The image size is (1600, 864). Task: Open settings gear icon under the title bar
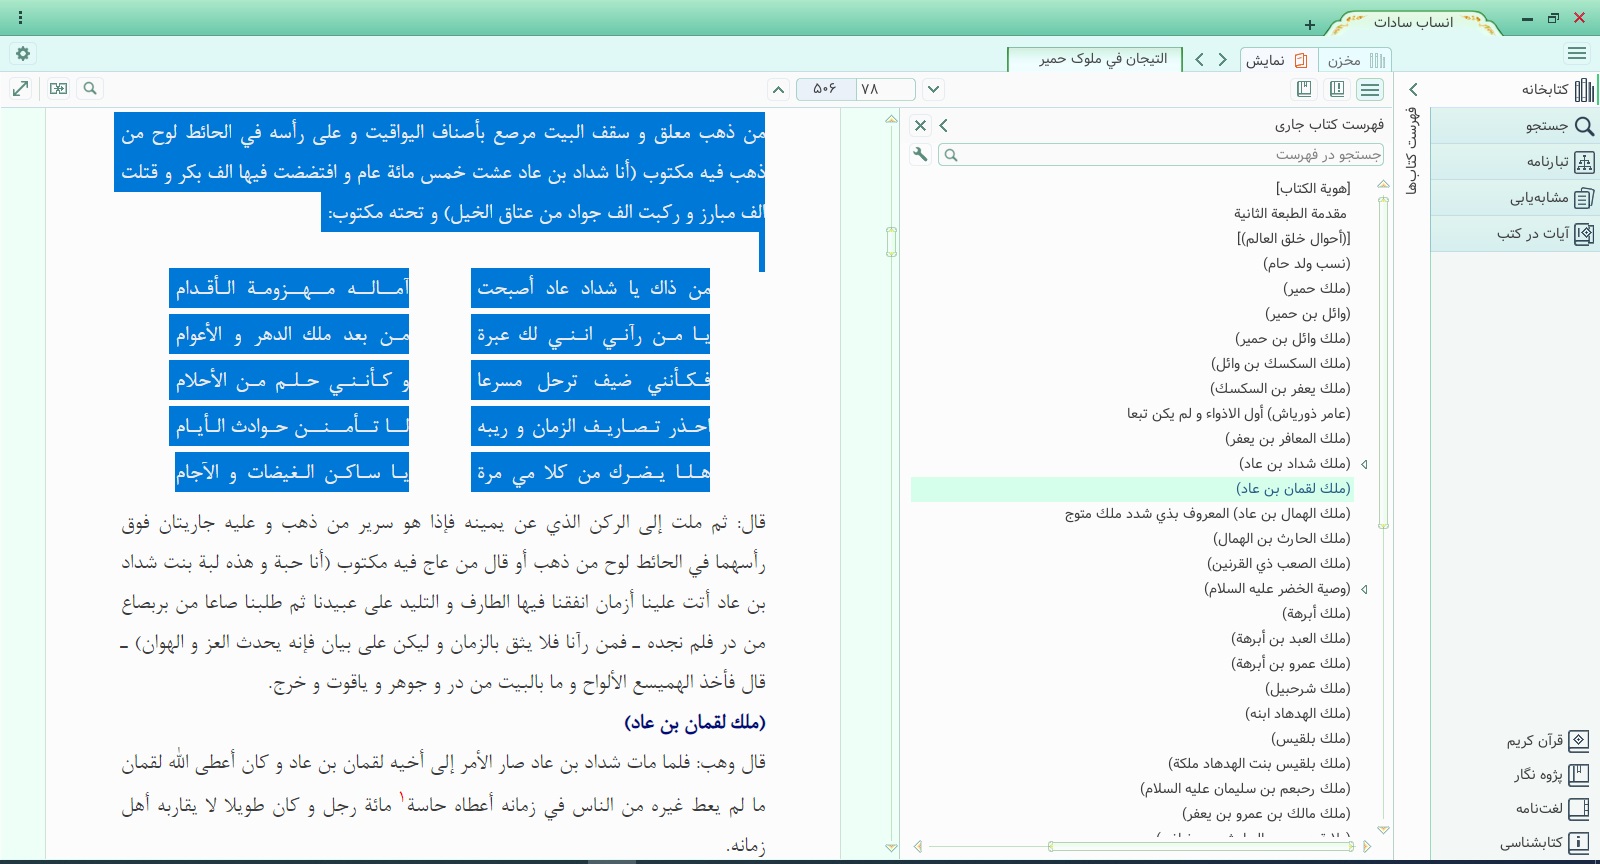[23, 54]
